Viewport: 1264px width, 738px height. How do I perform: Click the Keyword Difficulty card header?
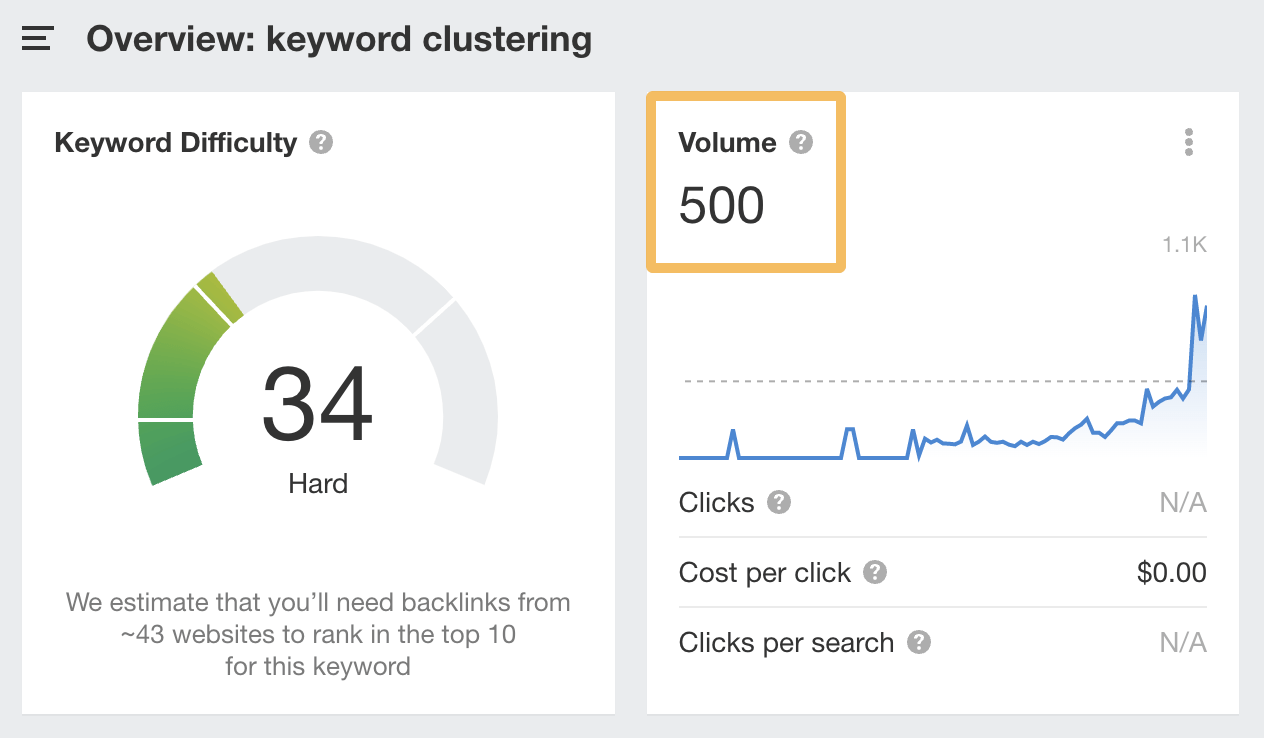tap(175, 143)
